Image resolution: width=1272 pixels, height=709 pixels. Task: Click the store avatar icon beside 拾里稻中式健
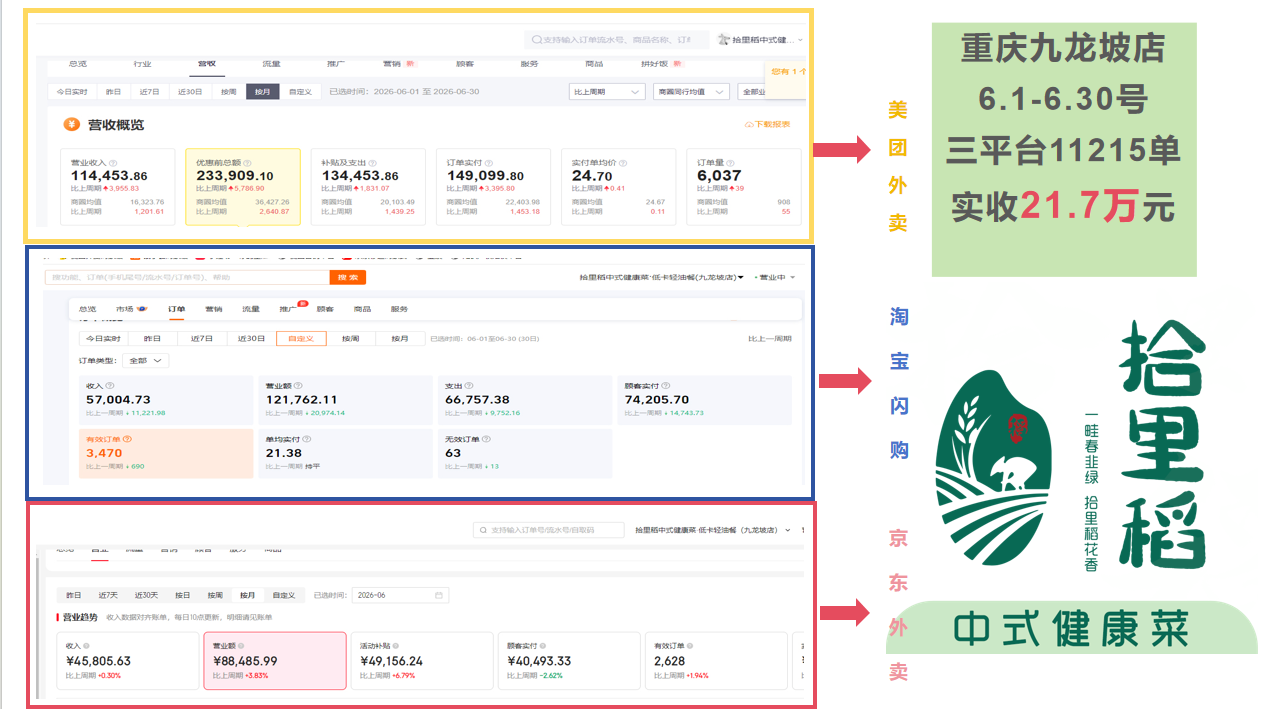point(724,40)
